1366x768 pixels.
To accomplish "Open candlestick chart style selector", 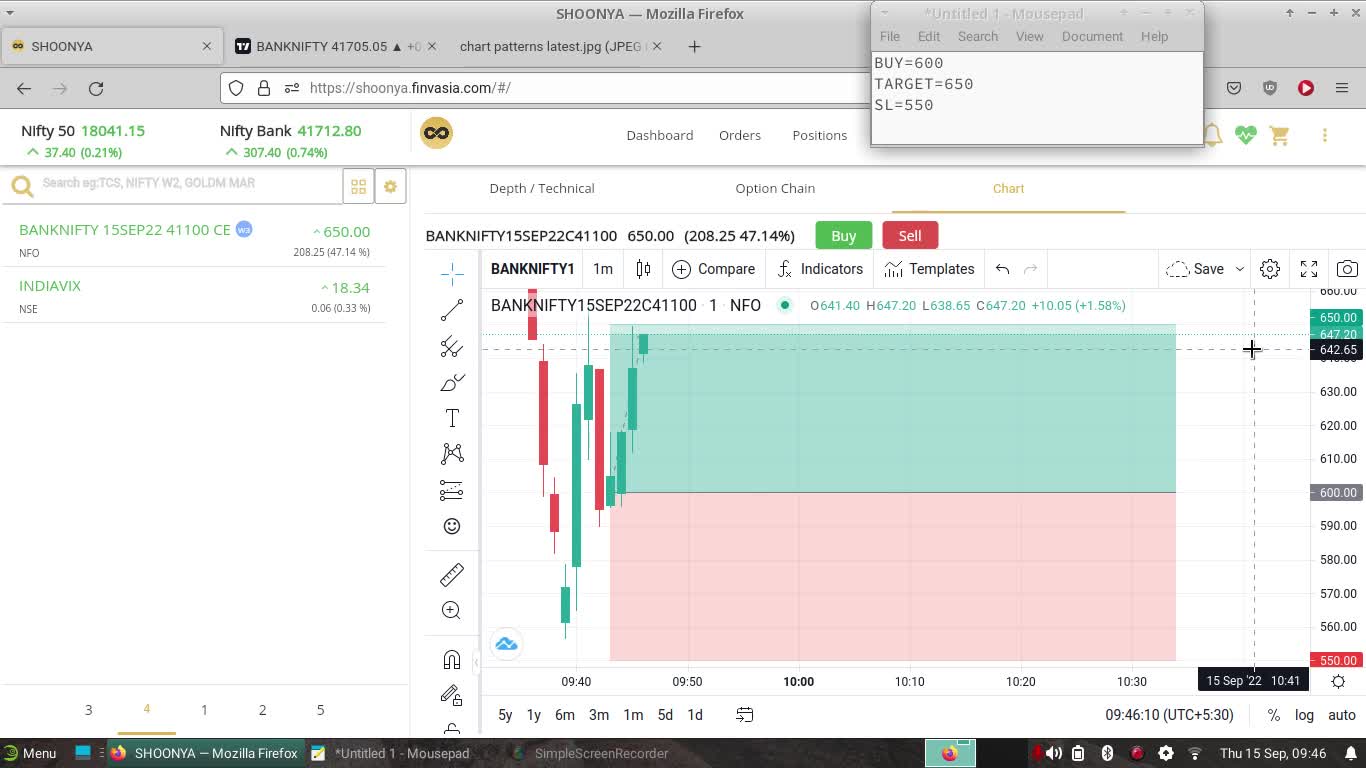I will pyautogui.click(x=644, y=269).
